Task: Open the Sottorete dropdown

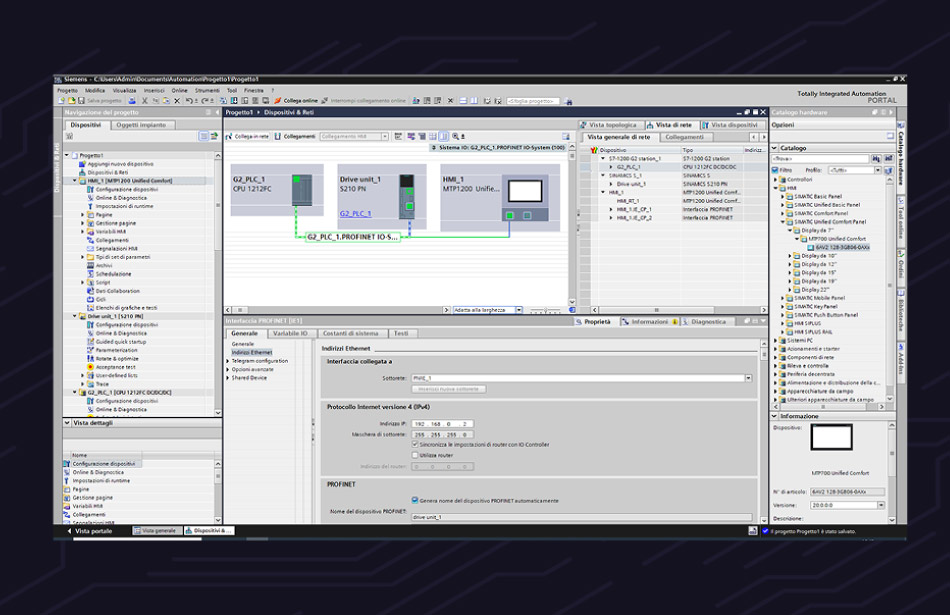Action: (x=749, y=378)
